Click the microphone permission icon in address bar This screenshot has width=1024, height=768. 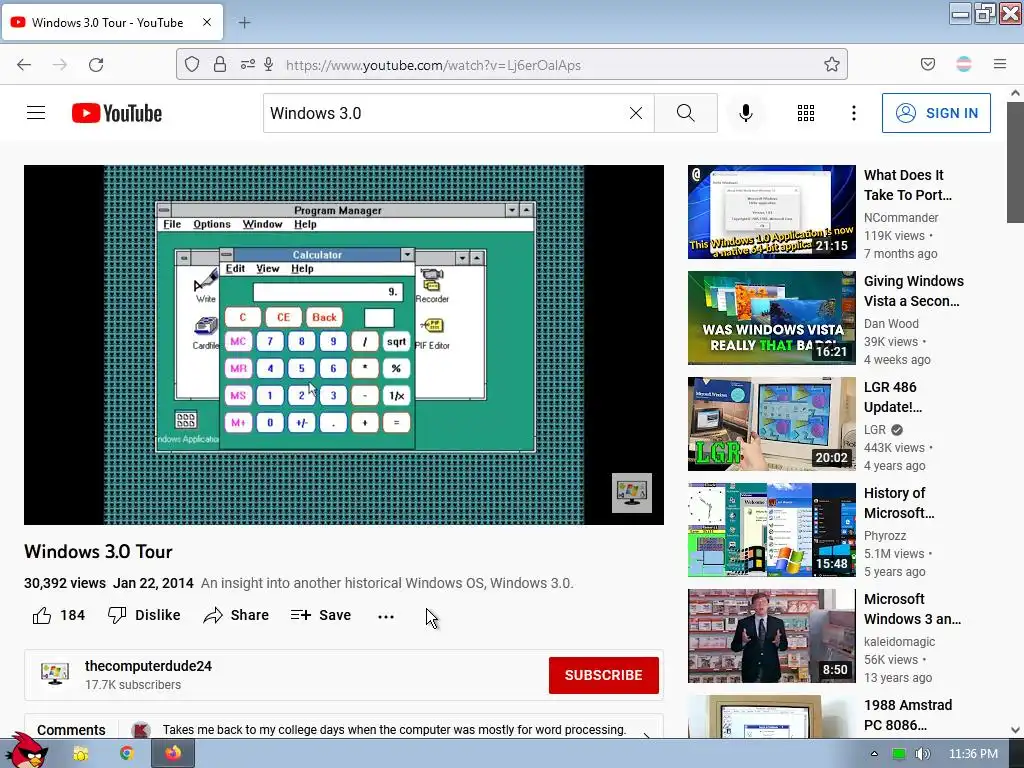(268, 64)
